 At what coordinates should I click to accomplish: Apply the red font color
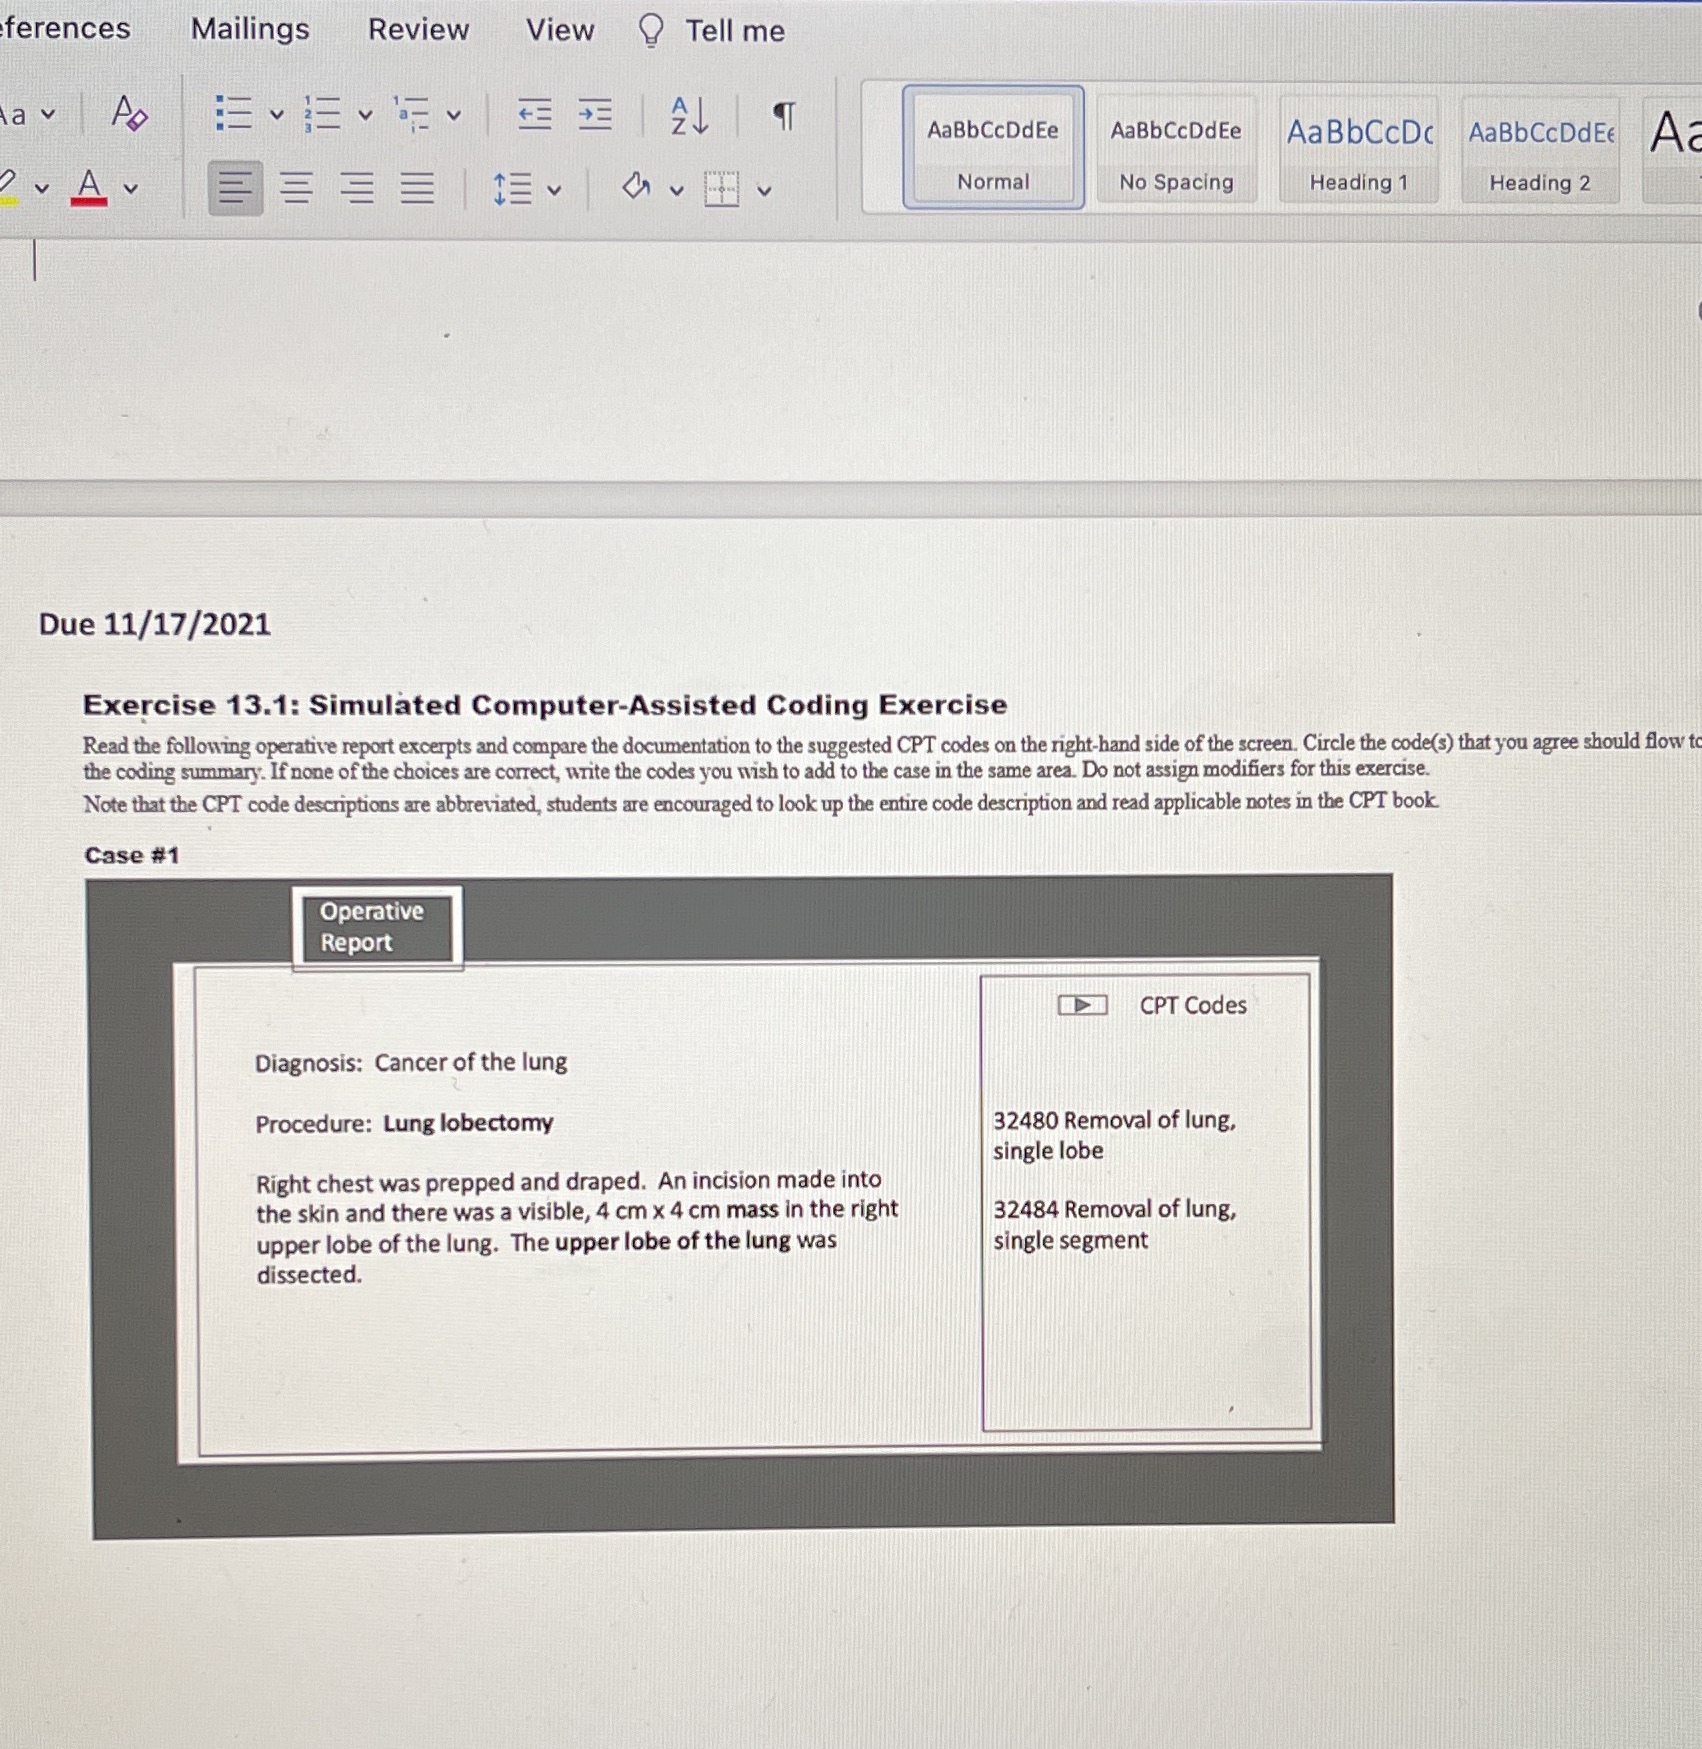click(89, 187)
